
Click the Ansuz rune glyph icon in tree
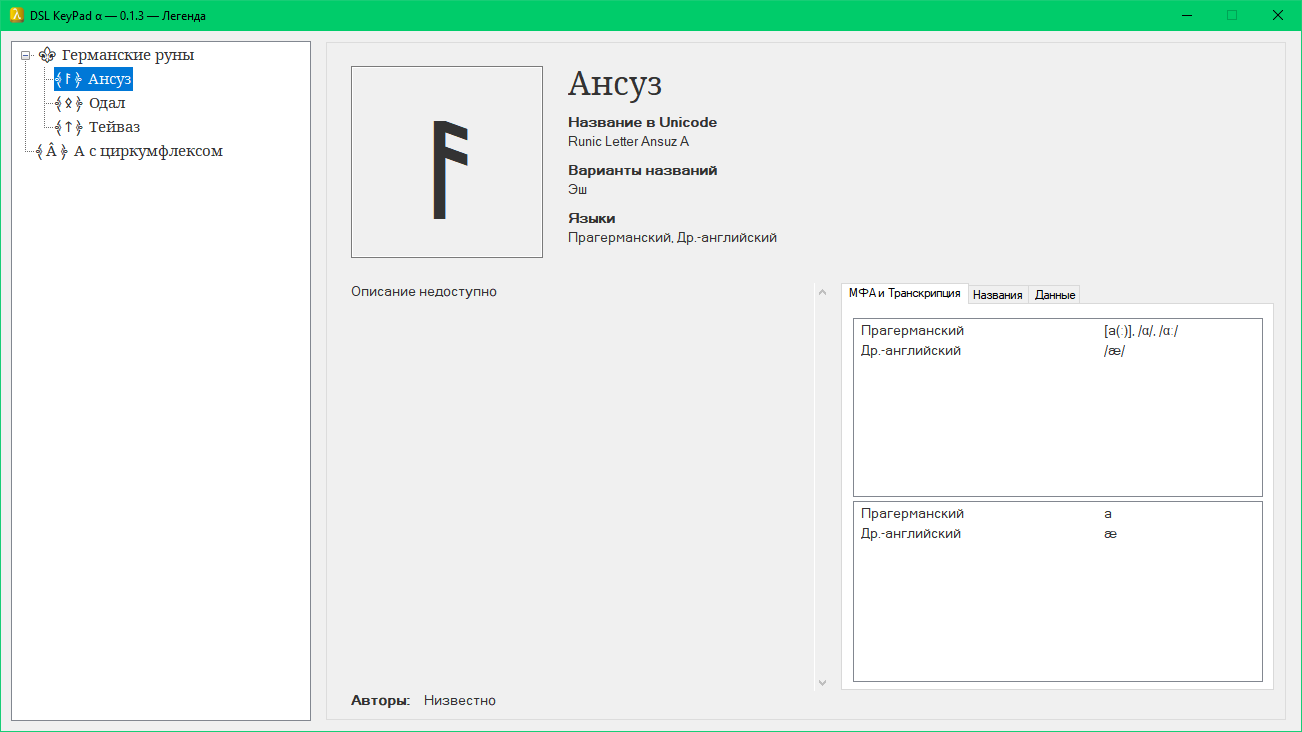click(69, 79)
